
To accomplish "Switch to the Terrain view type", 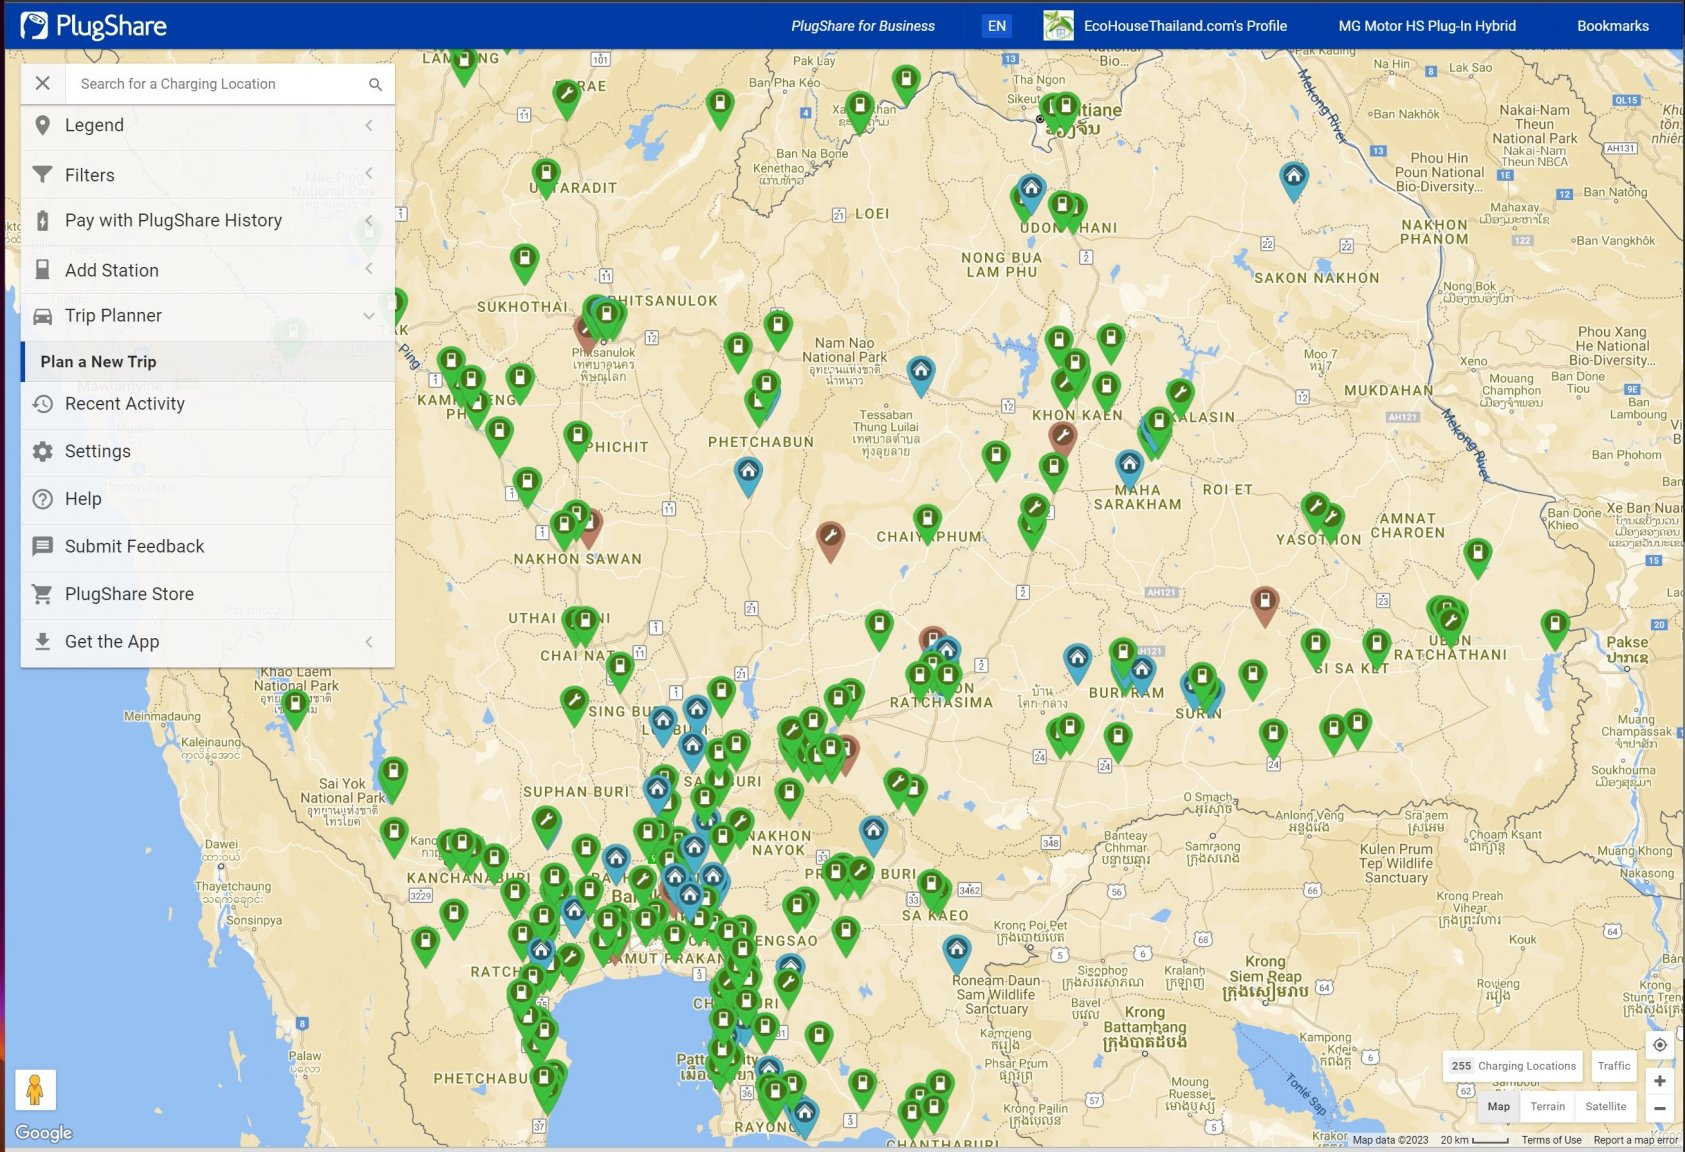I will click(x=1547, y=1106).
